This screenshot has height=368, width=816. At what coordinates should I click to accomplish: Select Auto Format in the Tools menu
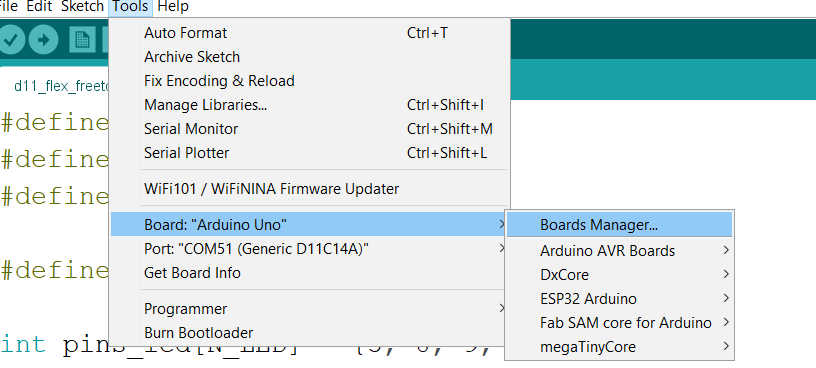pos(309,33)
